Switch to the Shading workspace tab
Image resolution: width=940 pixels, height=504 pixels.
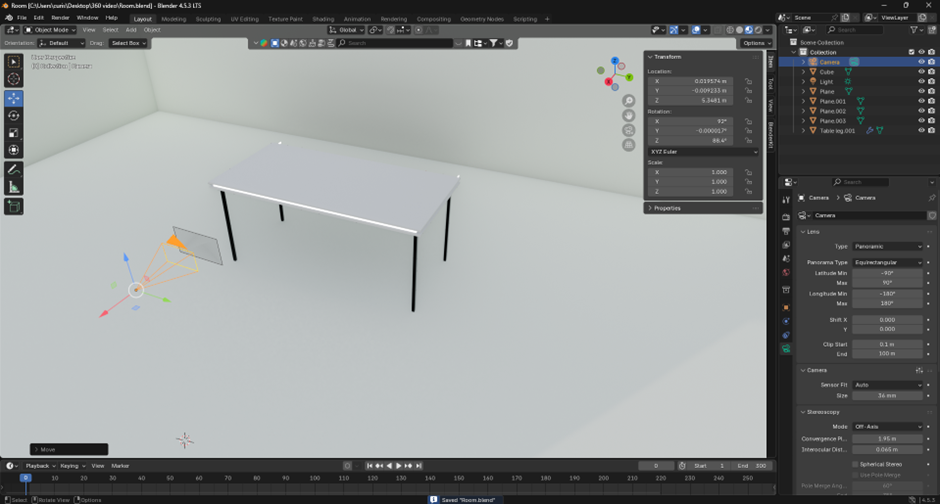click(323, 18)
